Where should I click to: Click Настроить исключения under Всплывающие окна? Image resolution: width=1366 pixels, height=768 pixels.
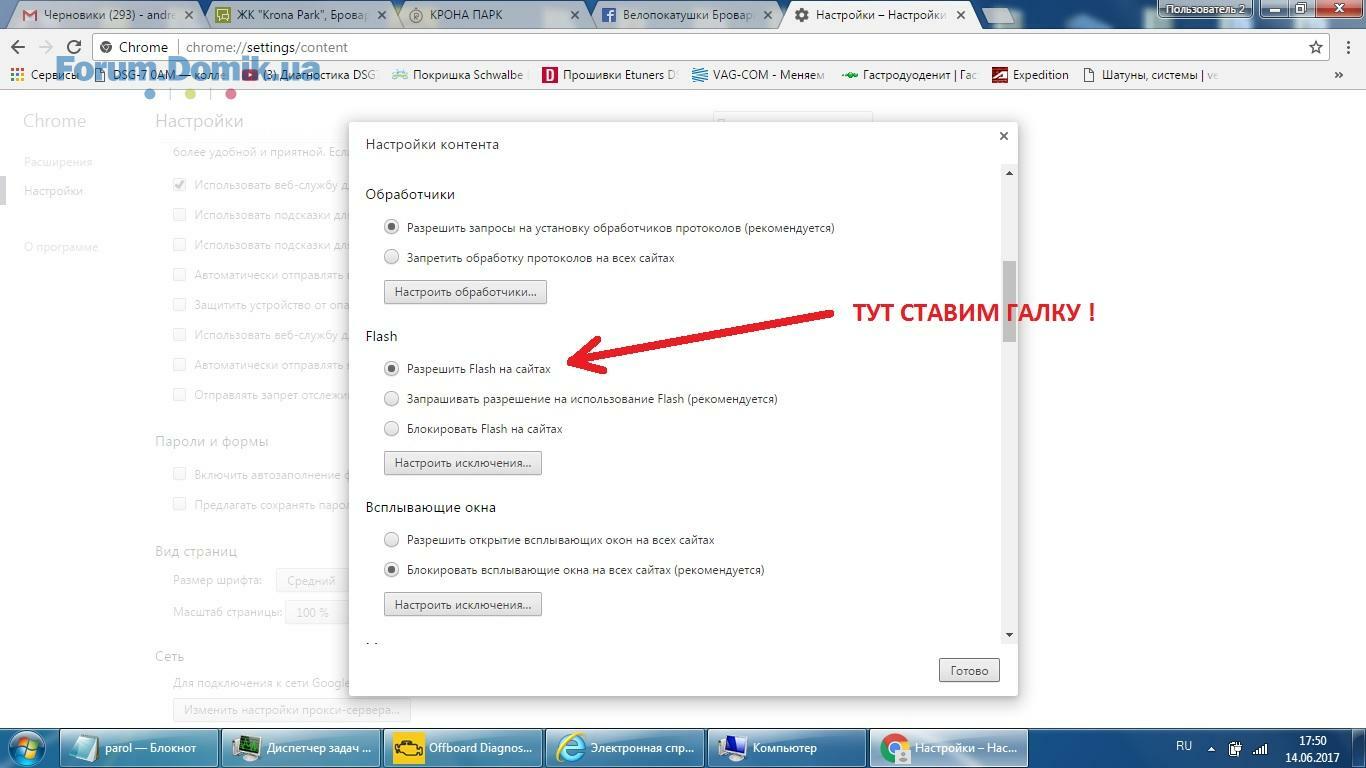463,605
